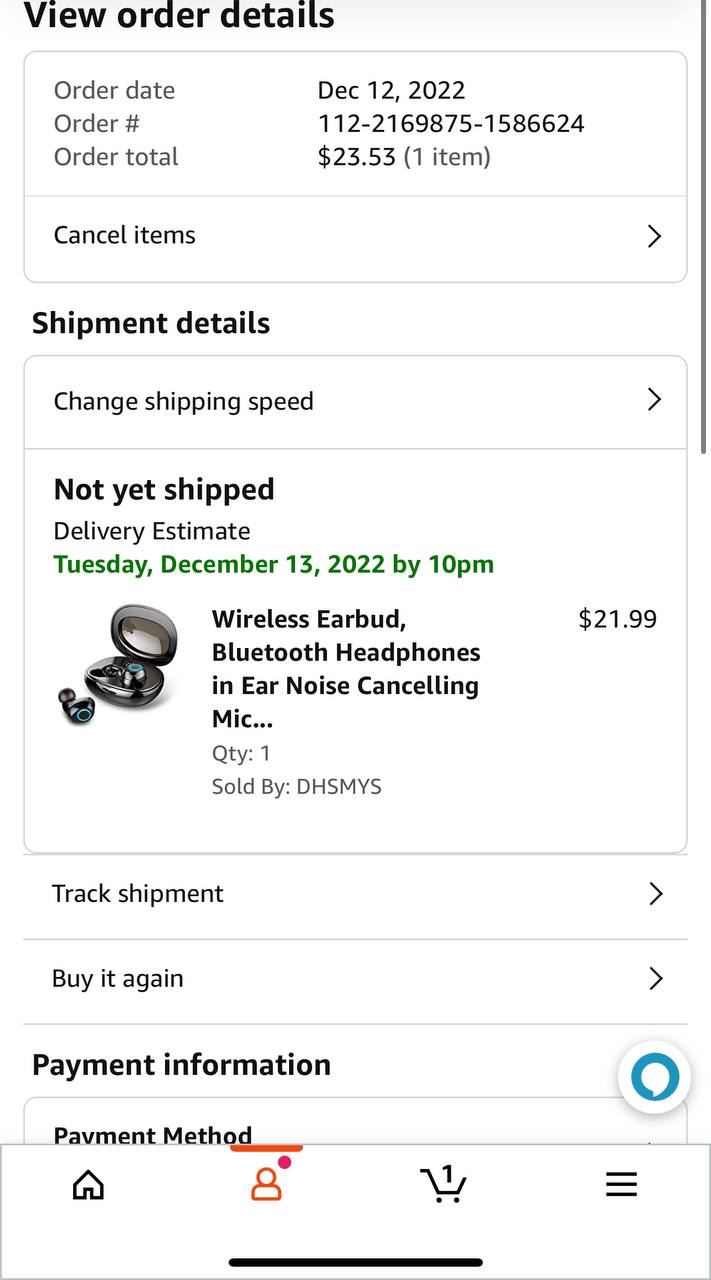The width and height of the screenshot is (711, 1280).
Task: Open Track shipment
Action: (138, 894)
